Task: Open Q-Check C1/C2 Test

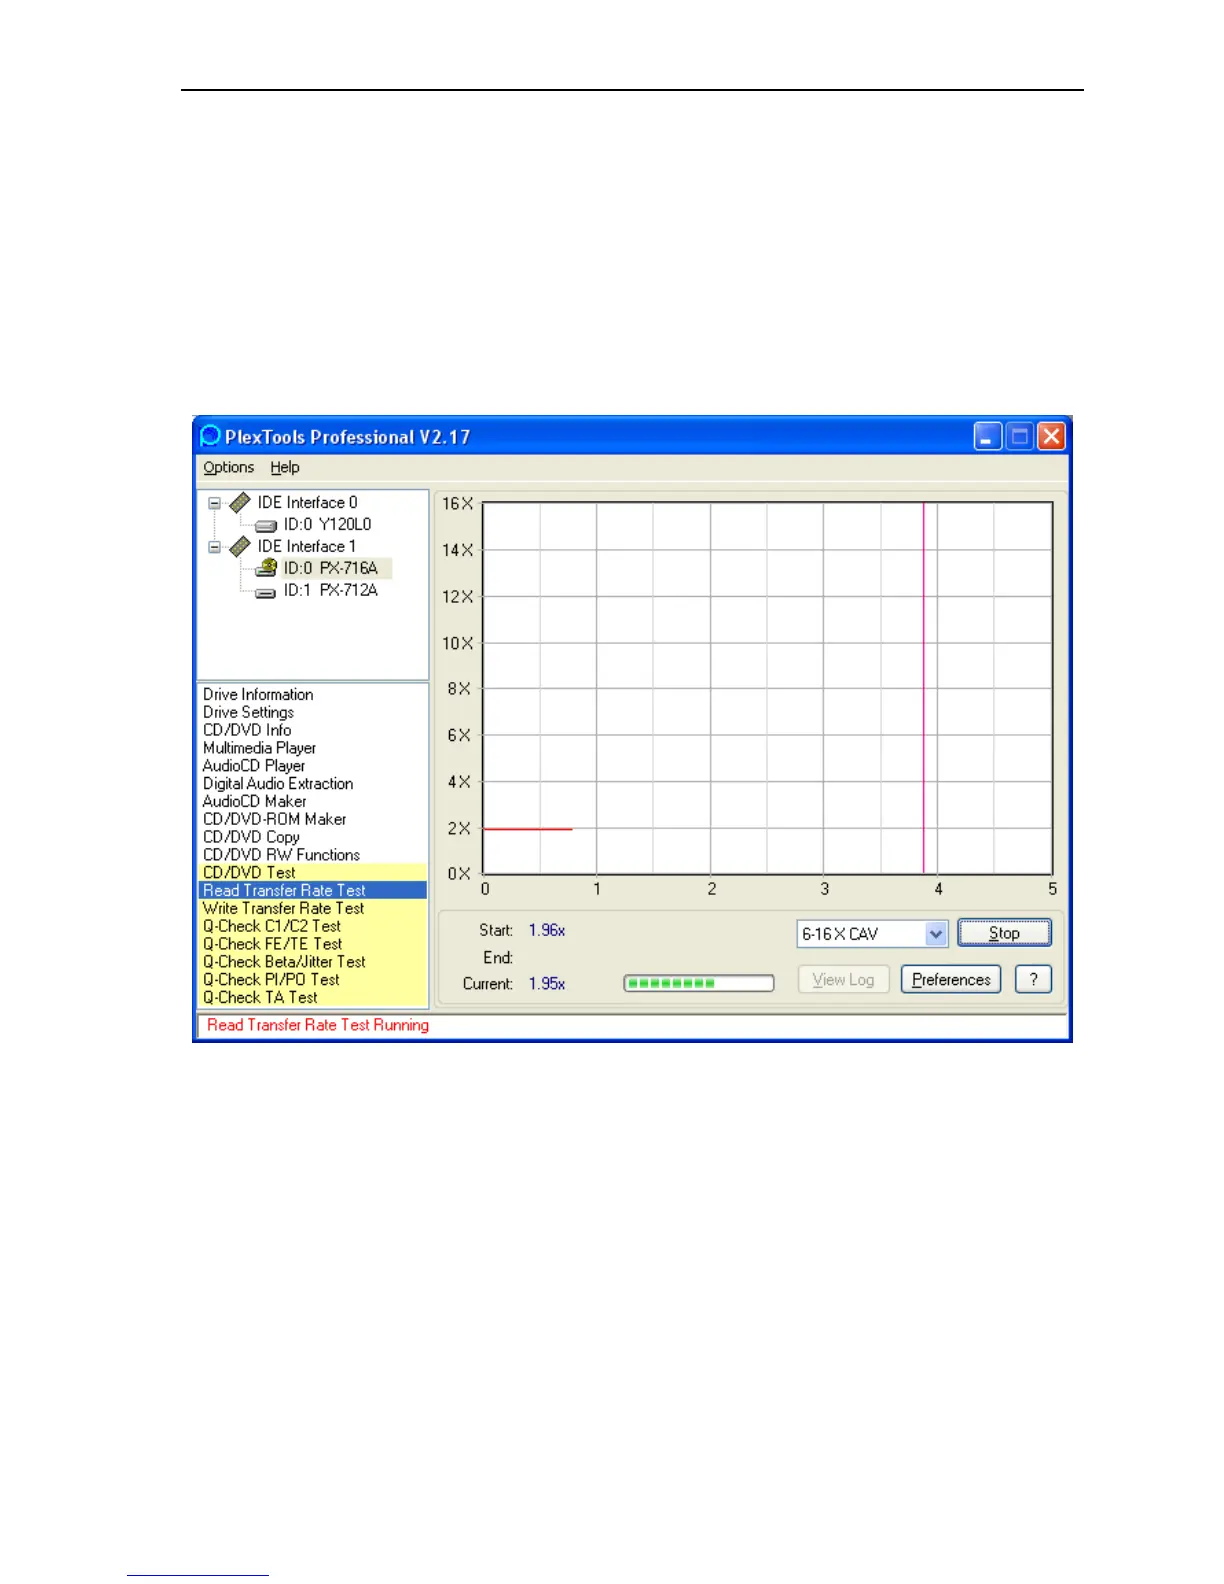Action: click(313, 927)
